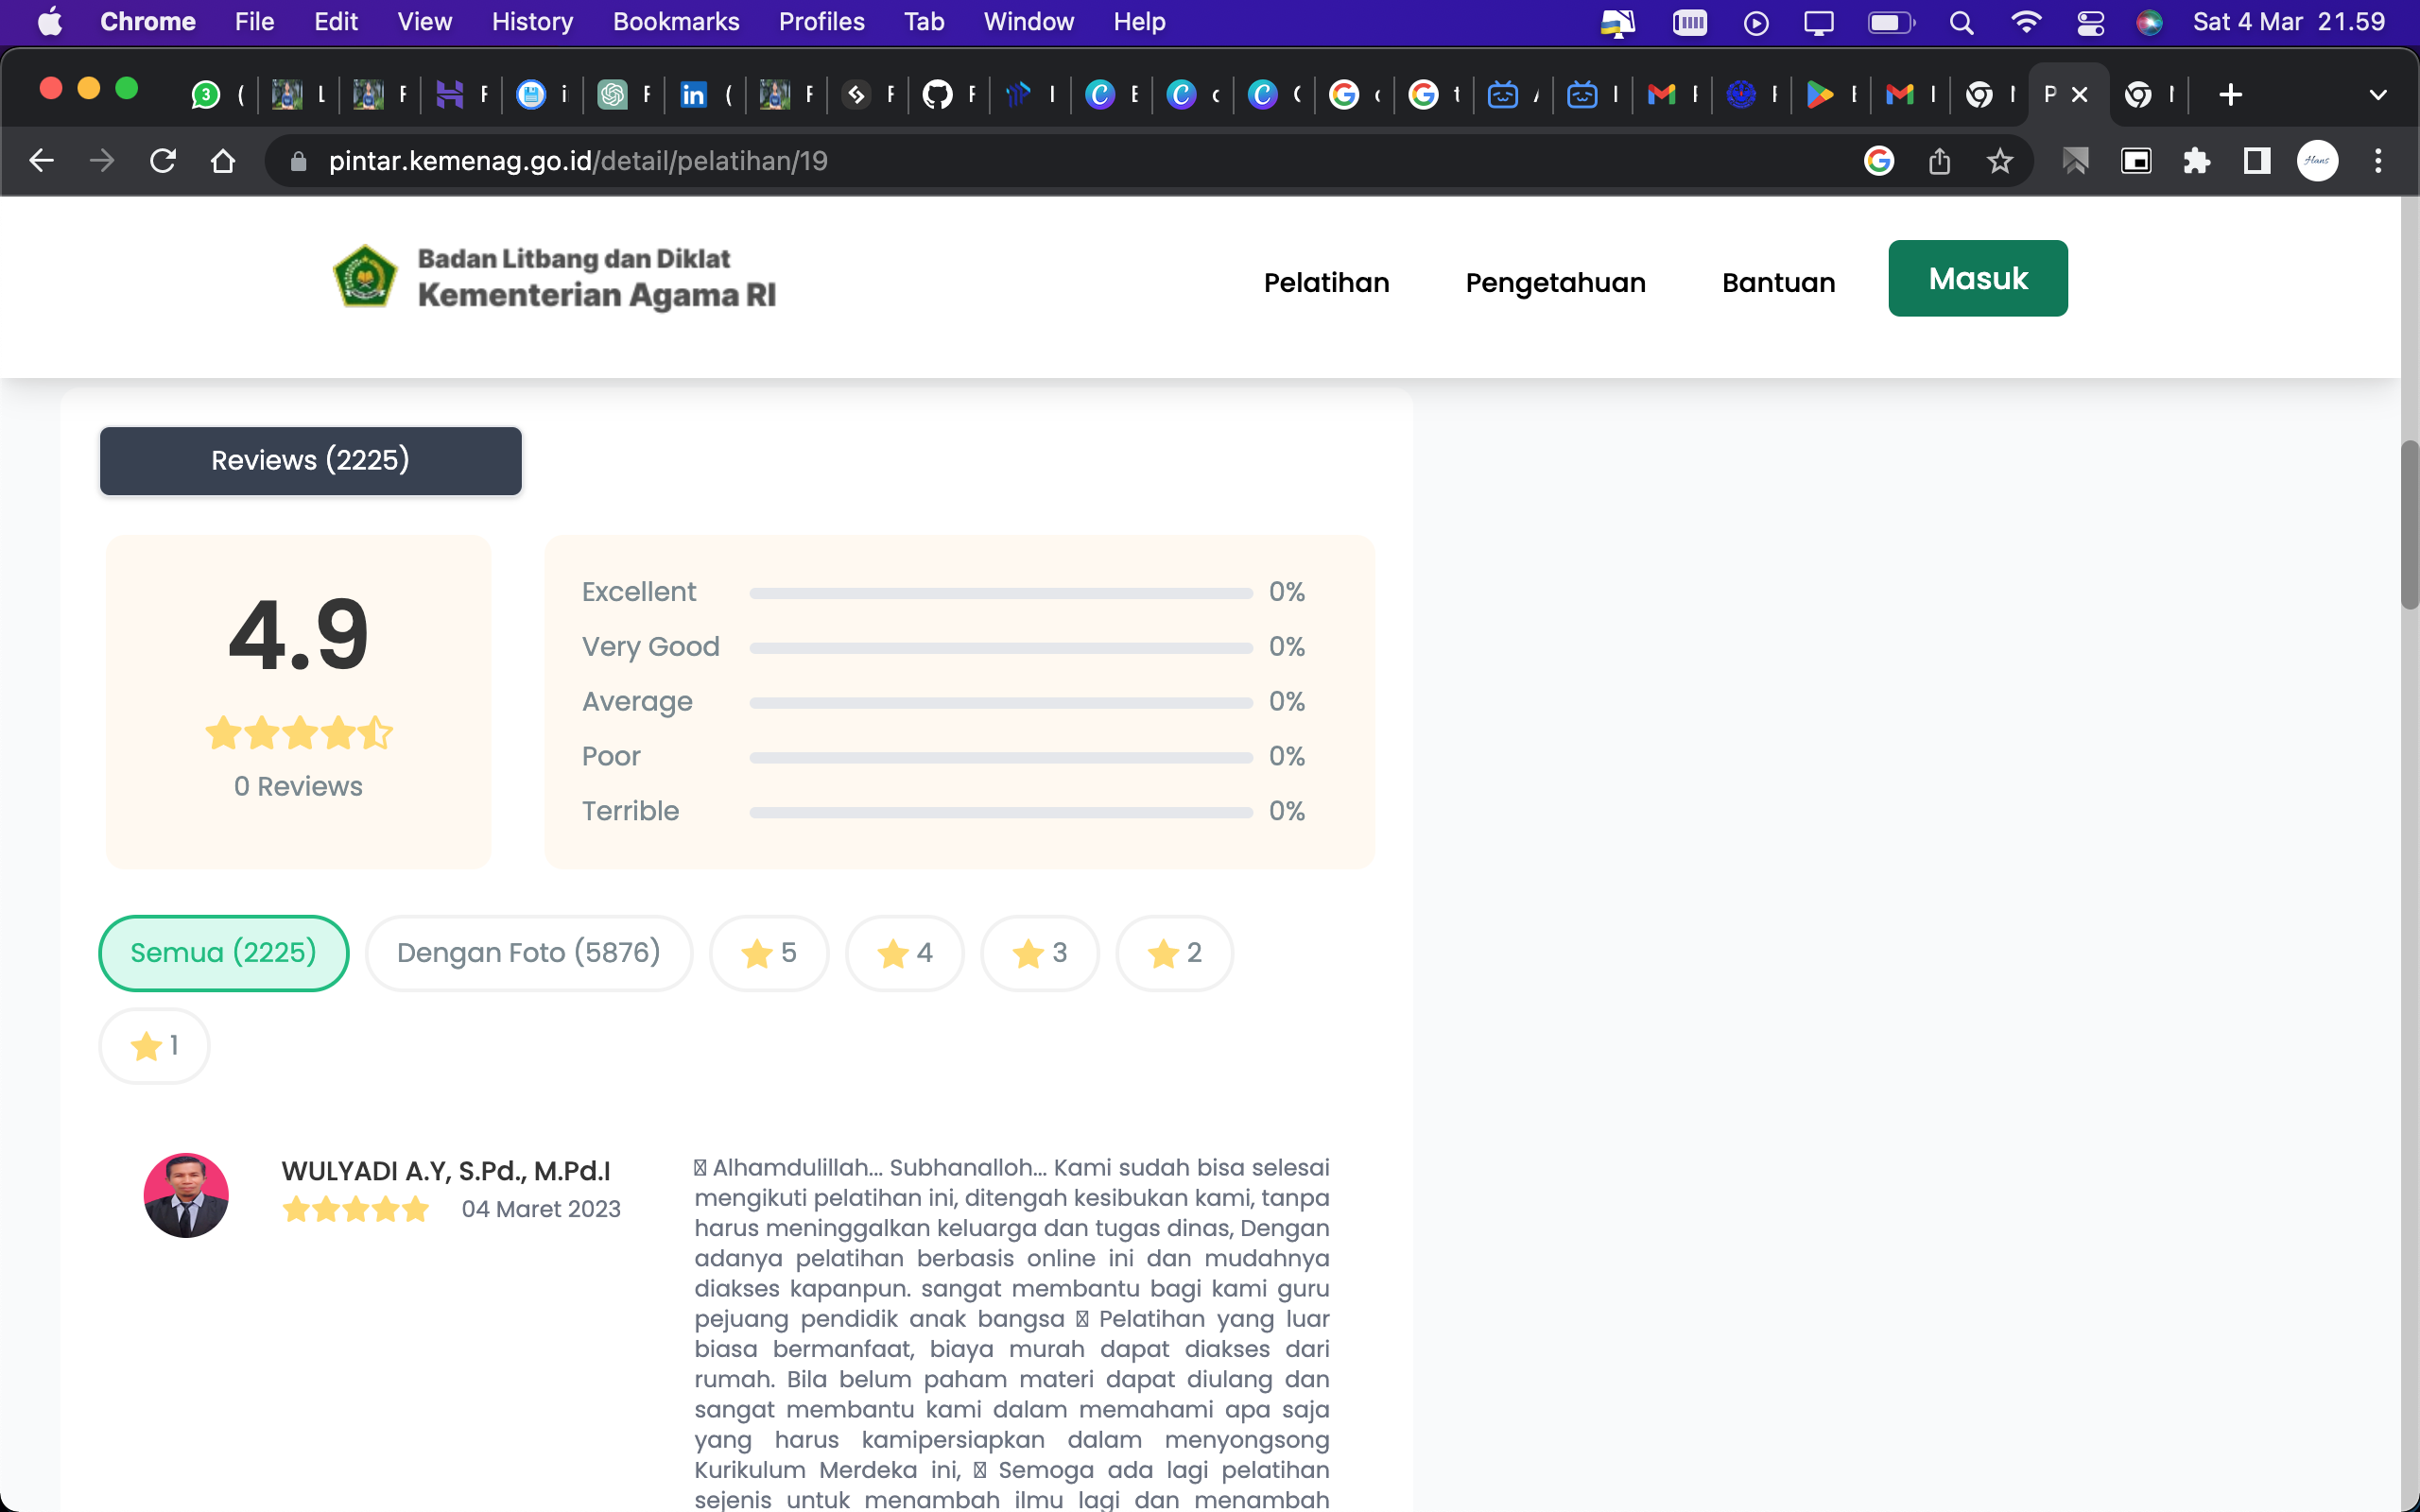2420x1512 pixels.
Task: Click the Masuk button
Action: pos(1977,278)
